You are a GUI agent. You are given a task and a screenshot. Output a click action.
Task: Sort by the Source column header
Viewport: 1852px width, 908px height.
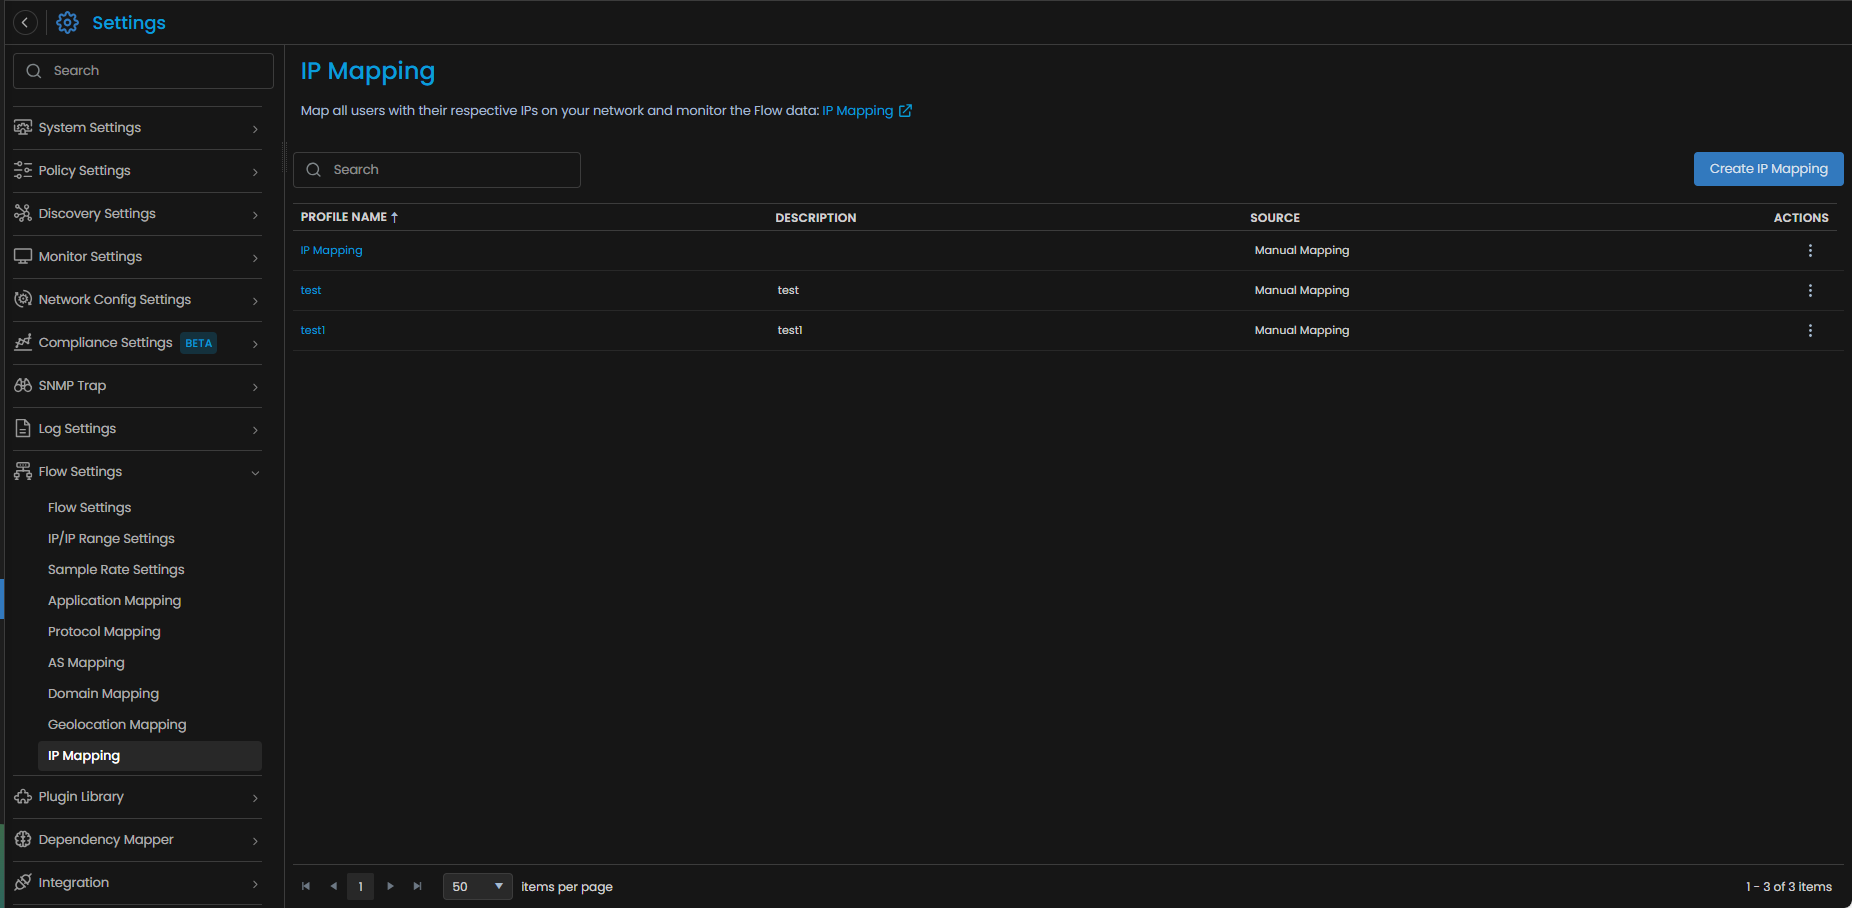pyautogui.click(x=1275, y=217)
